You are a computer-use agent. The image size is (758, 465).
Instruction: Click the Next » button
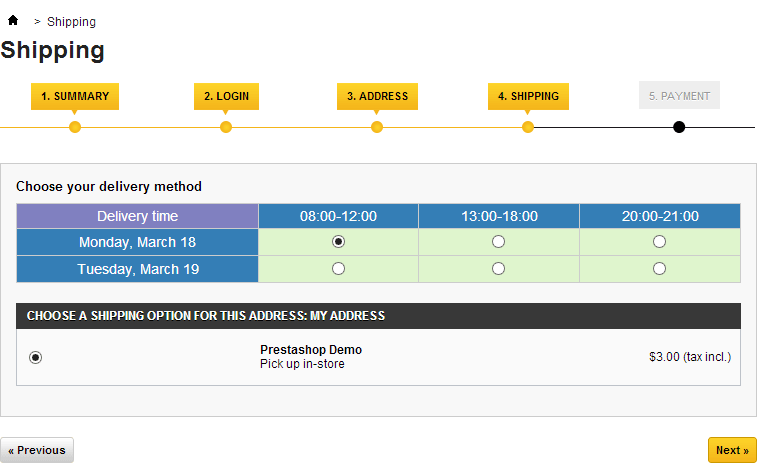tap(732, 450)
